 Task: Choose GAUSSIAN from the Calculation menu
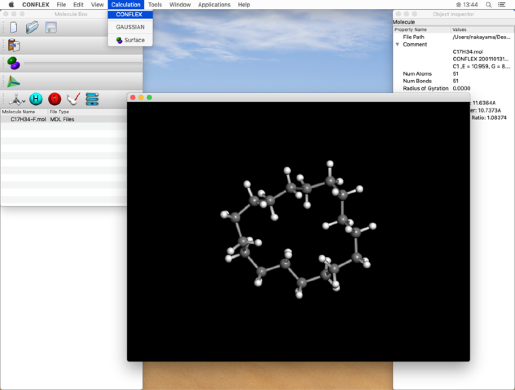click(130, 27)
